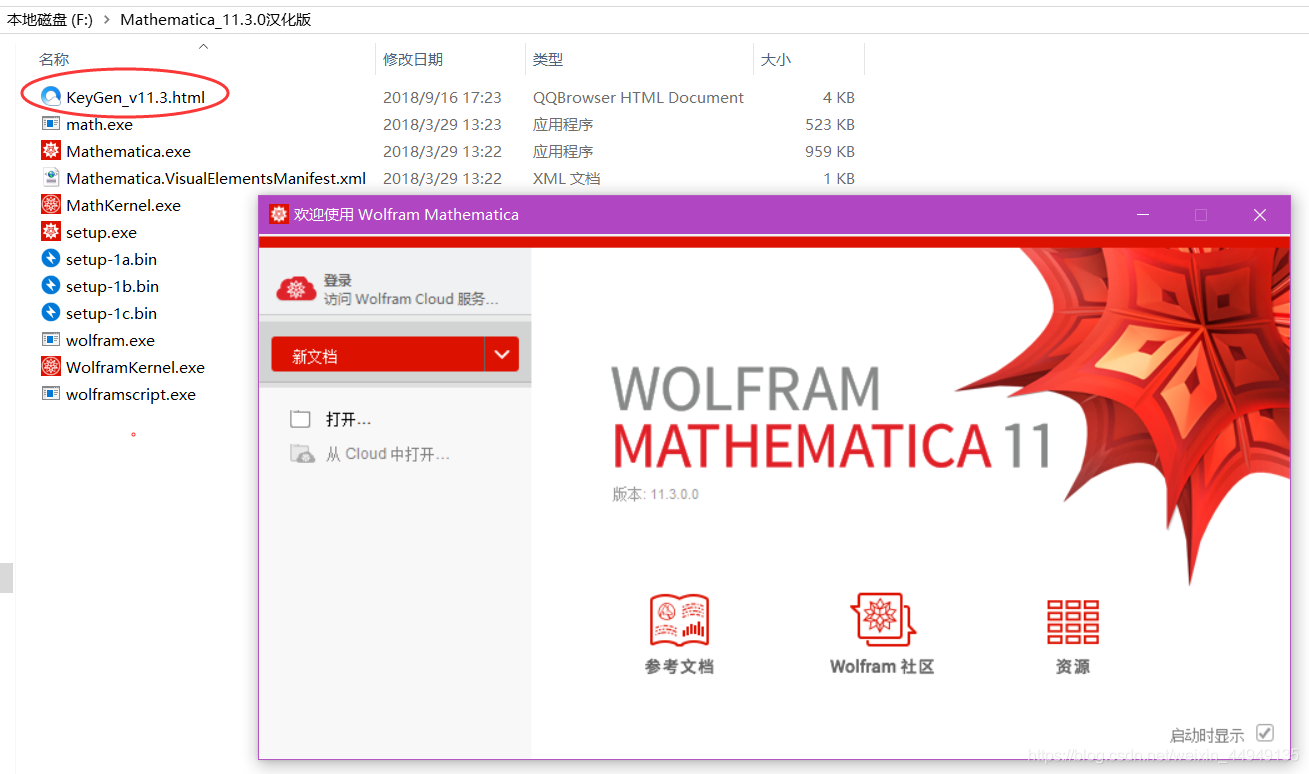Select the setup-1c.bin file icon
Screen dimensions: 1309x774
tap(51, 313)
